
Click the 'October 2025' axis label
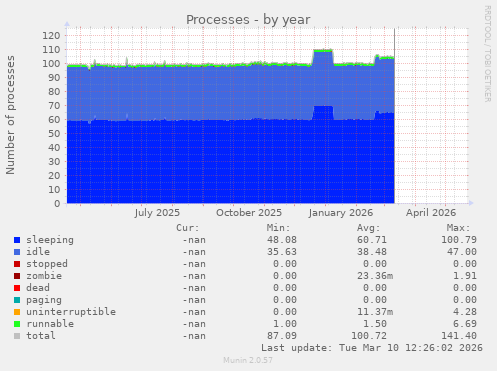tap(249, 213)
